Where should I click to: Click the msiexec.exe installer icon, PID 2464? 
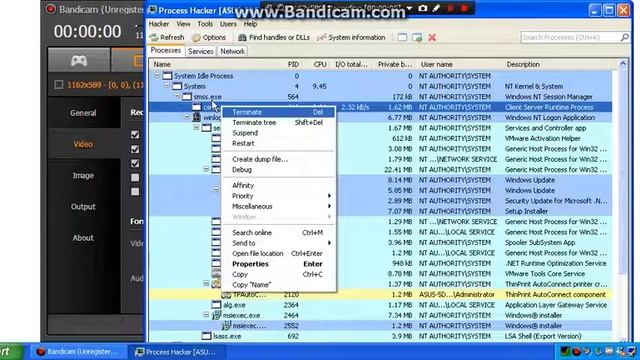coord(216,315)
